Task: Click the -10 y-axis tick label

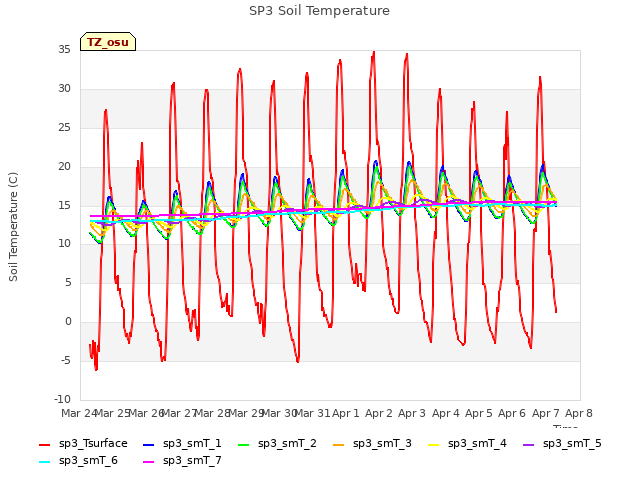Action: point(62,399)
